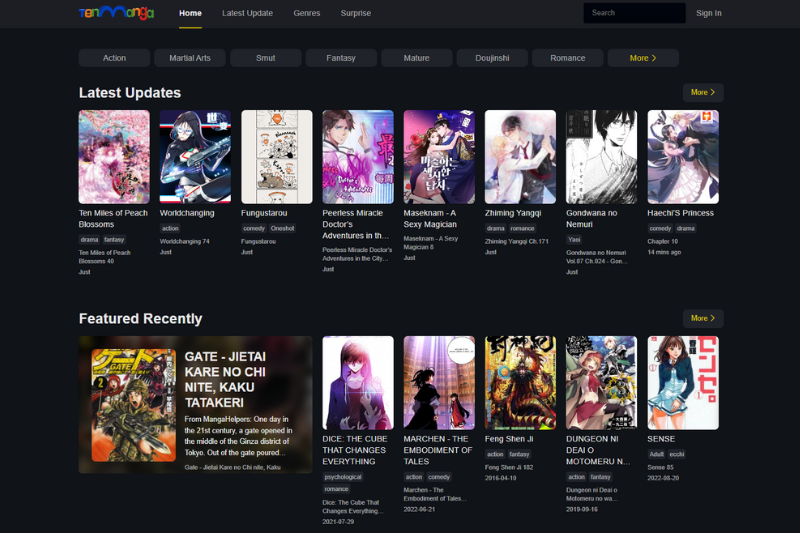Select comedy tag under Haechi'S Princess
The image size is (800, 533).
tap(660, 229)
